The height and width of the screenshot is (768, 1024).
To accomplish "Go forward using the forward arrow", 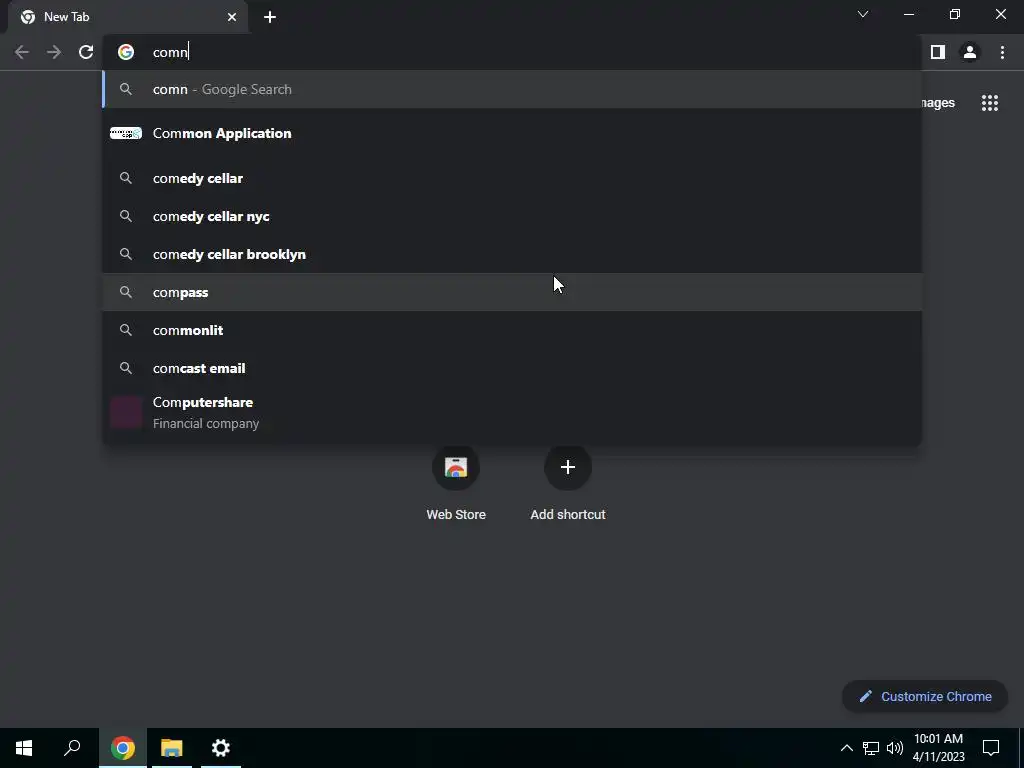I will (54, 52).
